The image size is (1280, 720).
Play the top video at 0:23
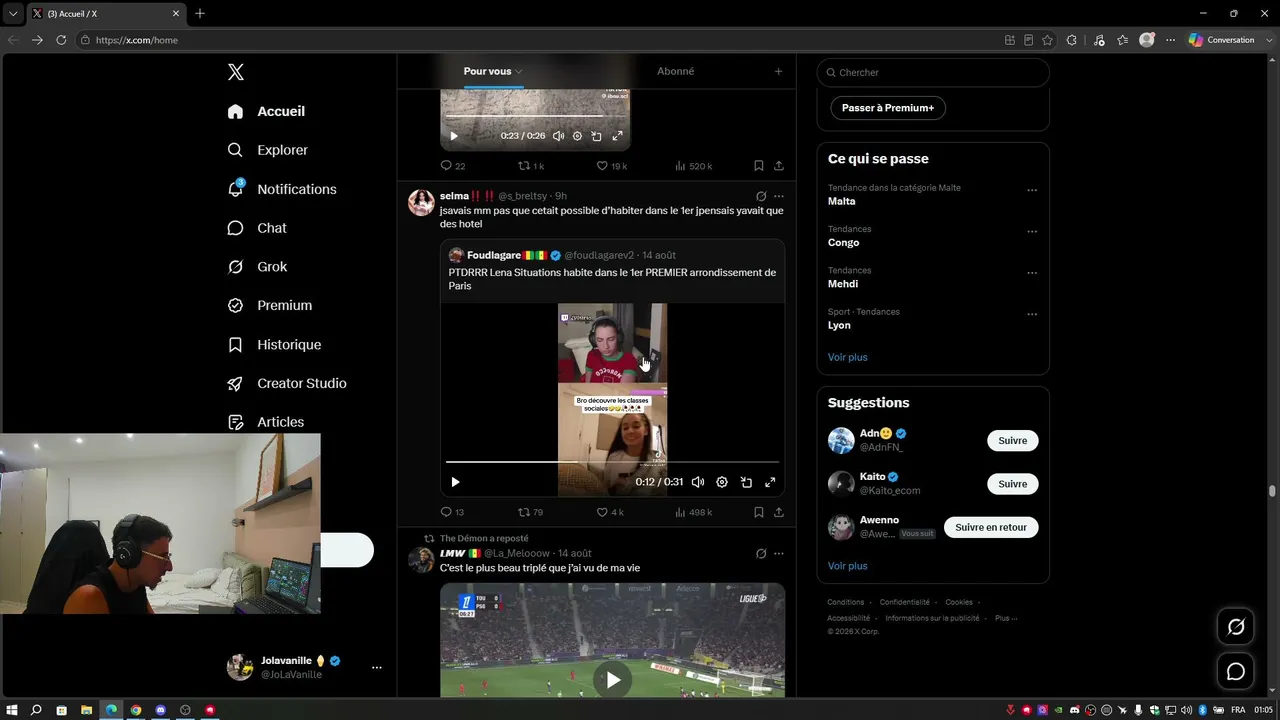(x=454, y=136)
